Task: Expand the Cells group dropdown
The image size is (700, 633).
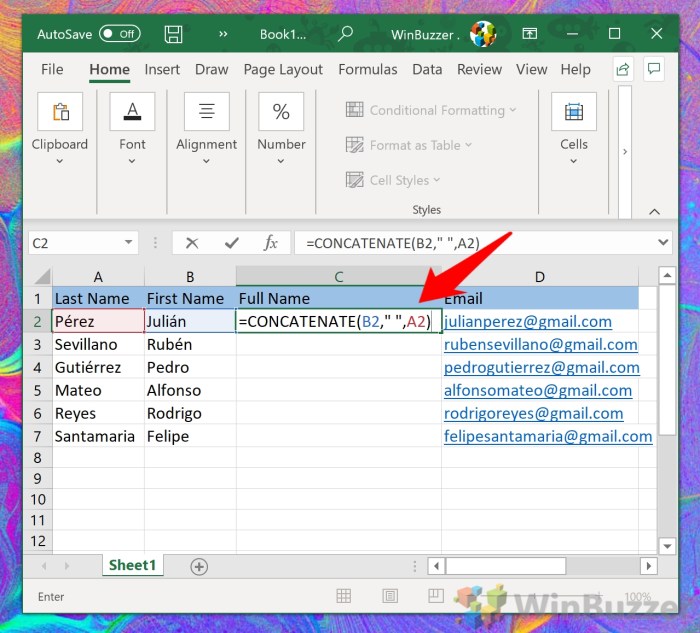Action: (x=574, y=161)
